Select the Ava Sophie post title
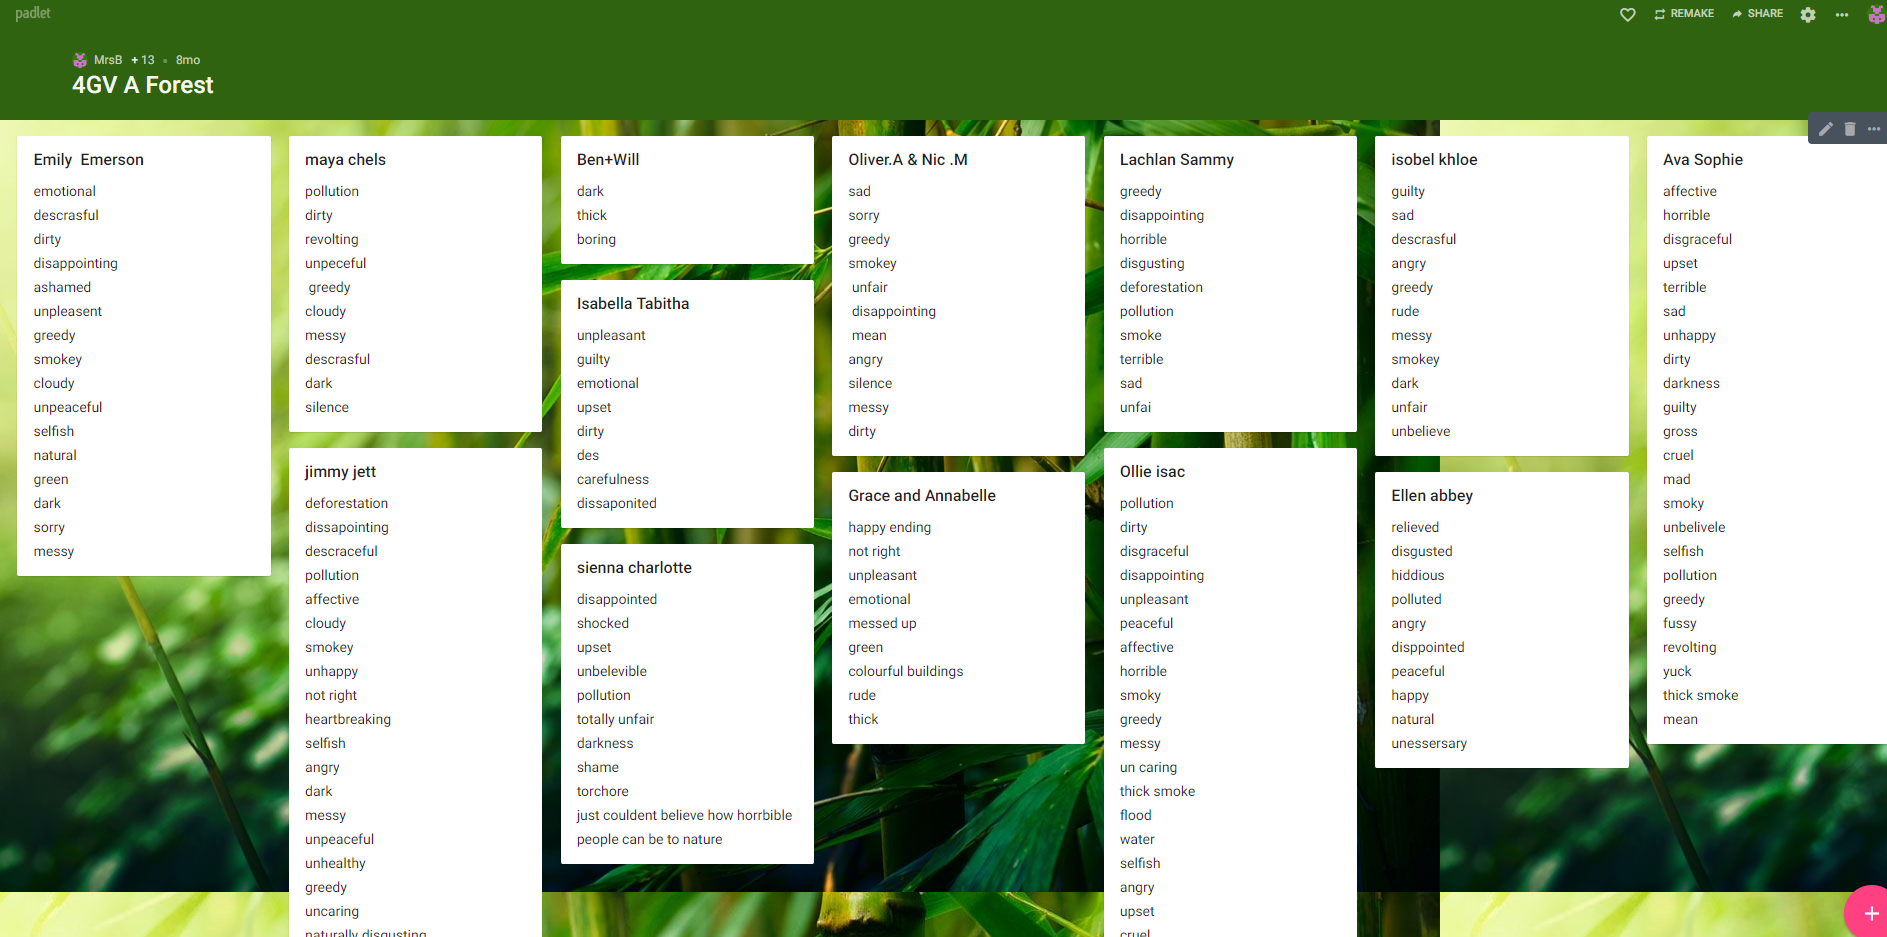Viewport: 1887px width, 937px height. point(1703,160)
